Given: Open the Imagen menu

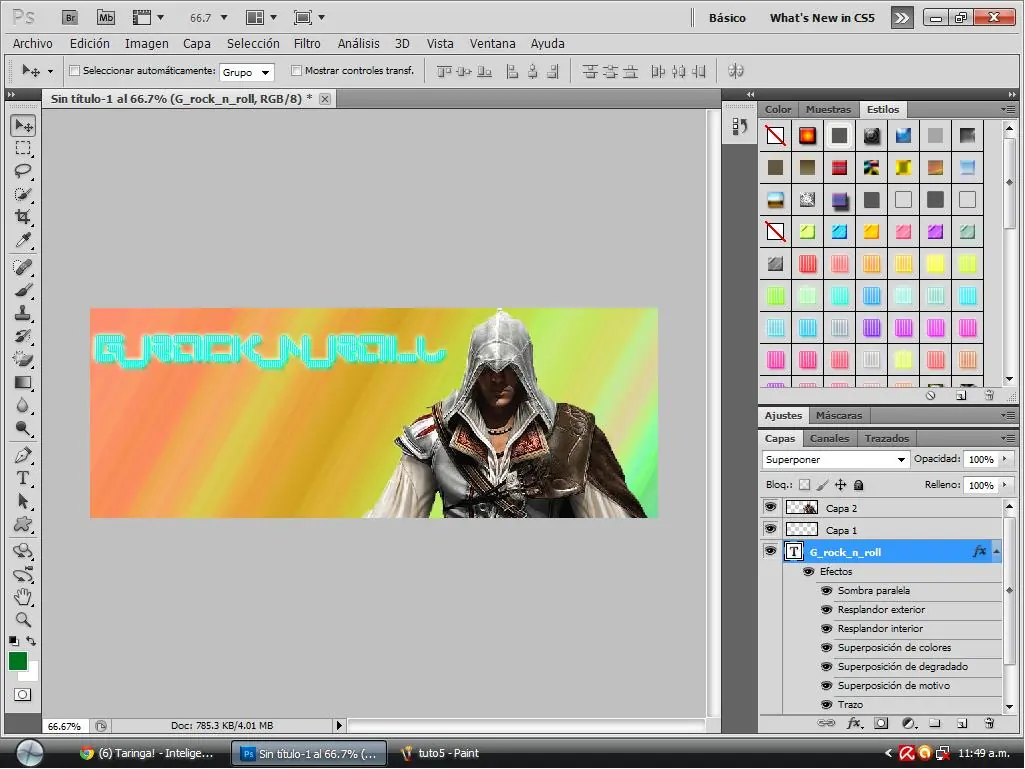Looking at the screenshot, I should (x=147, y=44).
